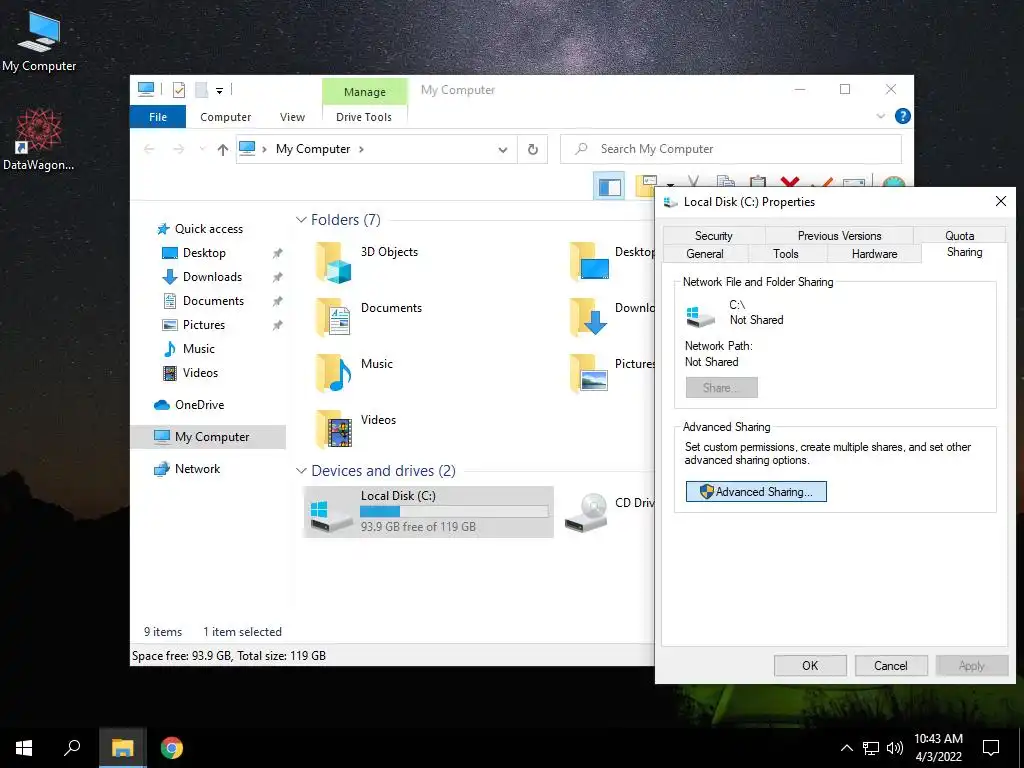Collapse the Devices and drives group

click(301, 471)
